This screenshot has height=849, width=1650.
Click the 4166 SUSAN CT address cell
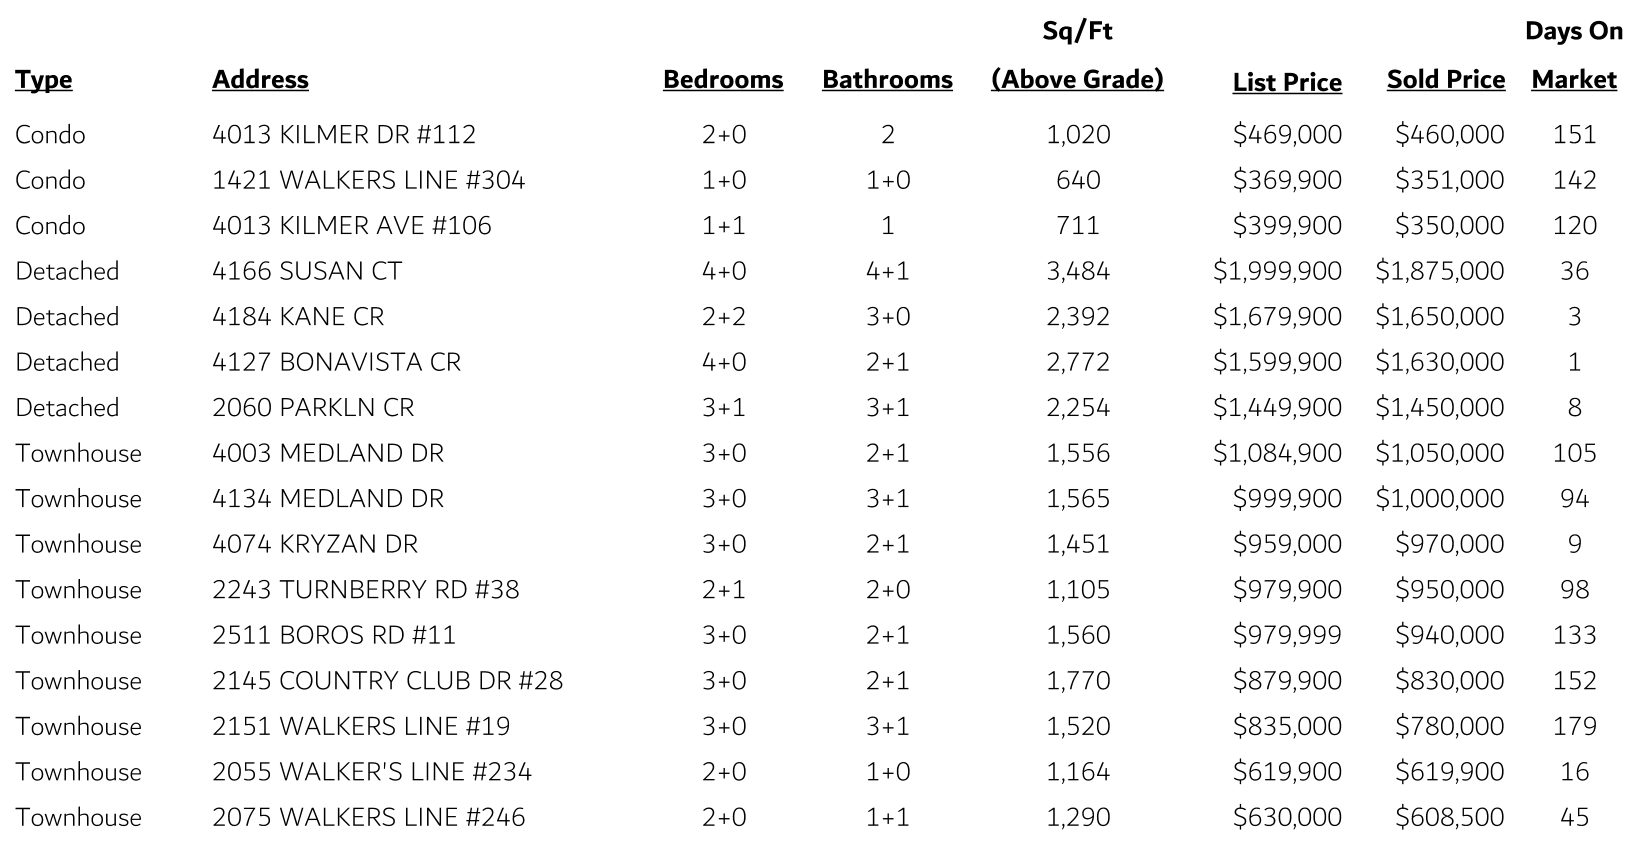307,271
